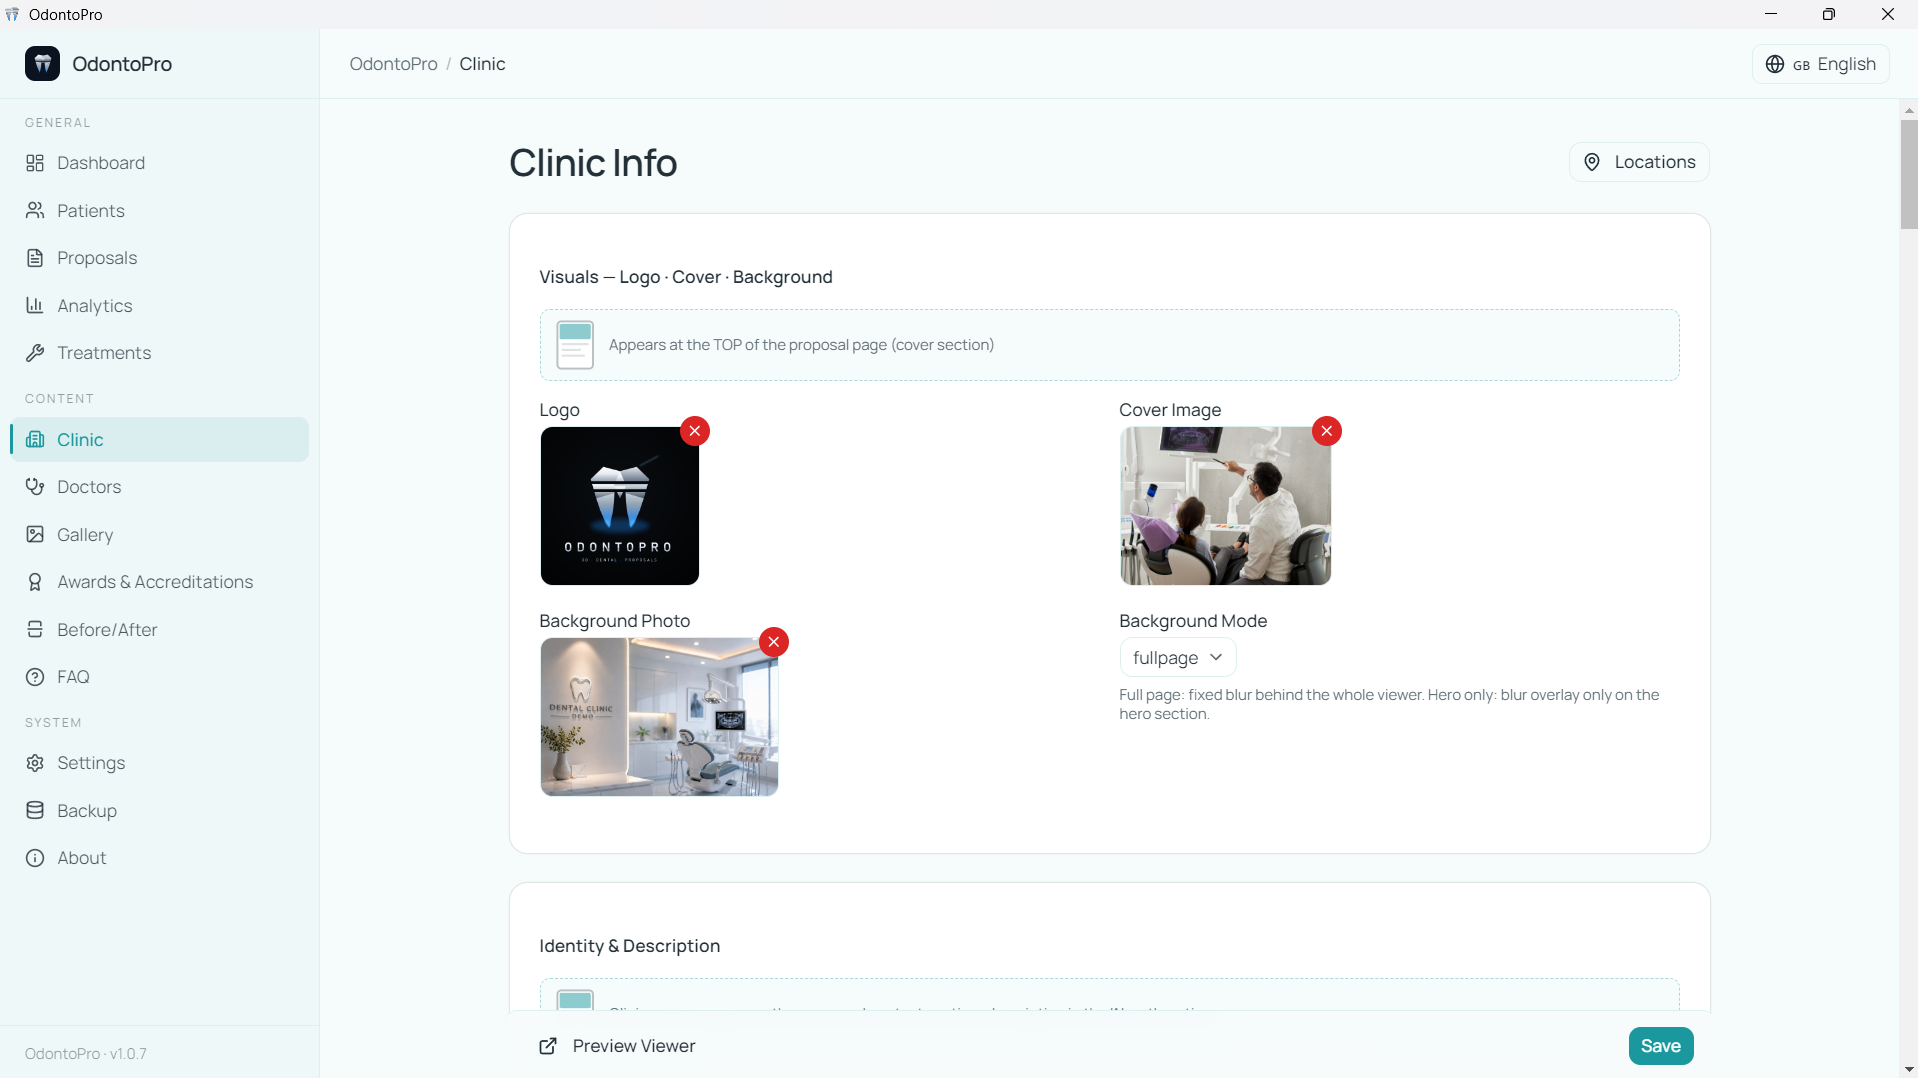Maximize the OdontoPro window
This screenshot has width=1918, height=1078.
click(x=1829, y=14)
